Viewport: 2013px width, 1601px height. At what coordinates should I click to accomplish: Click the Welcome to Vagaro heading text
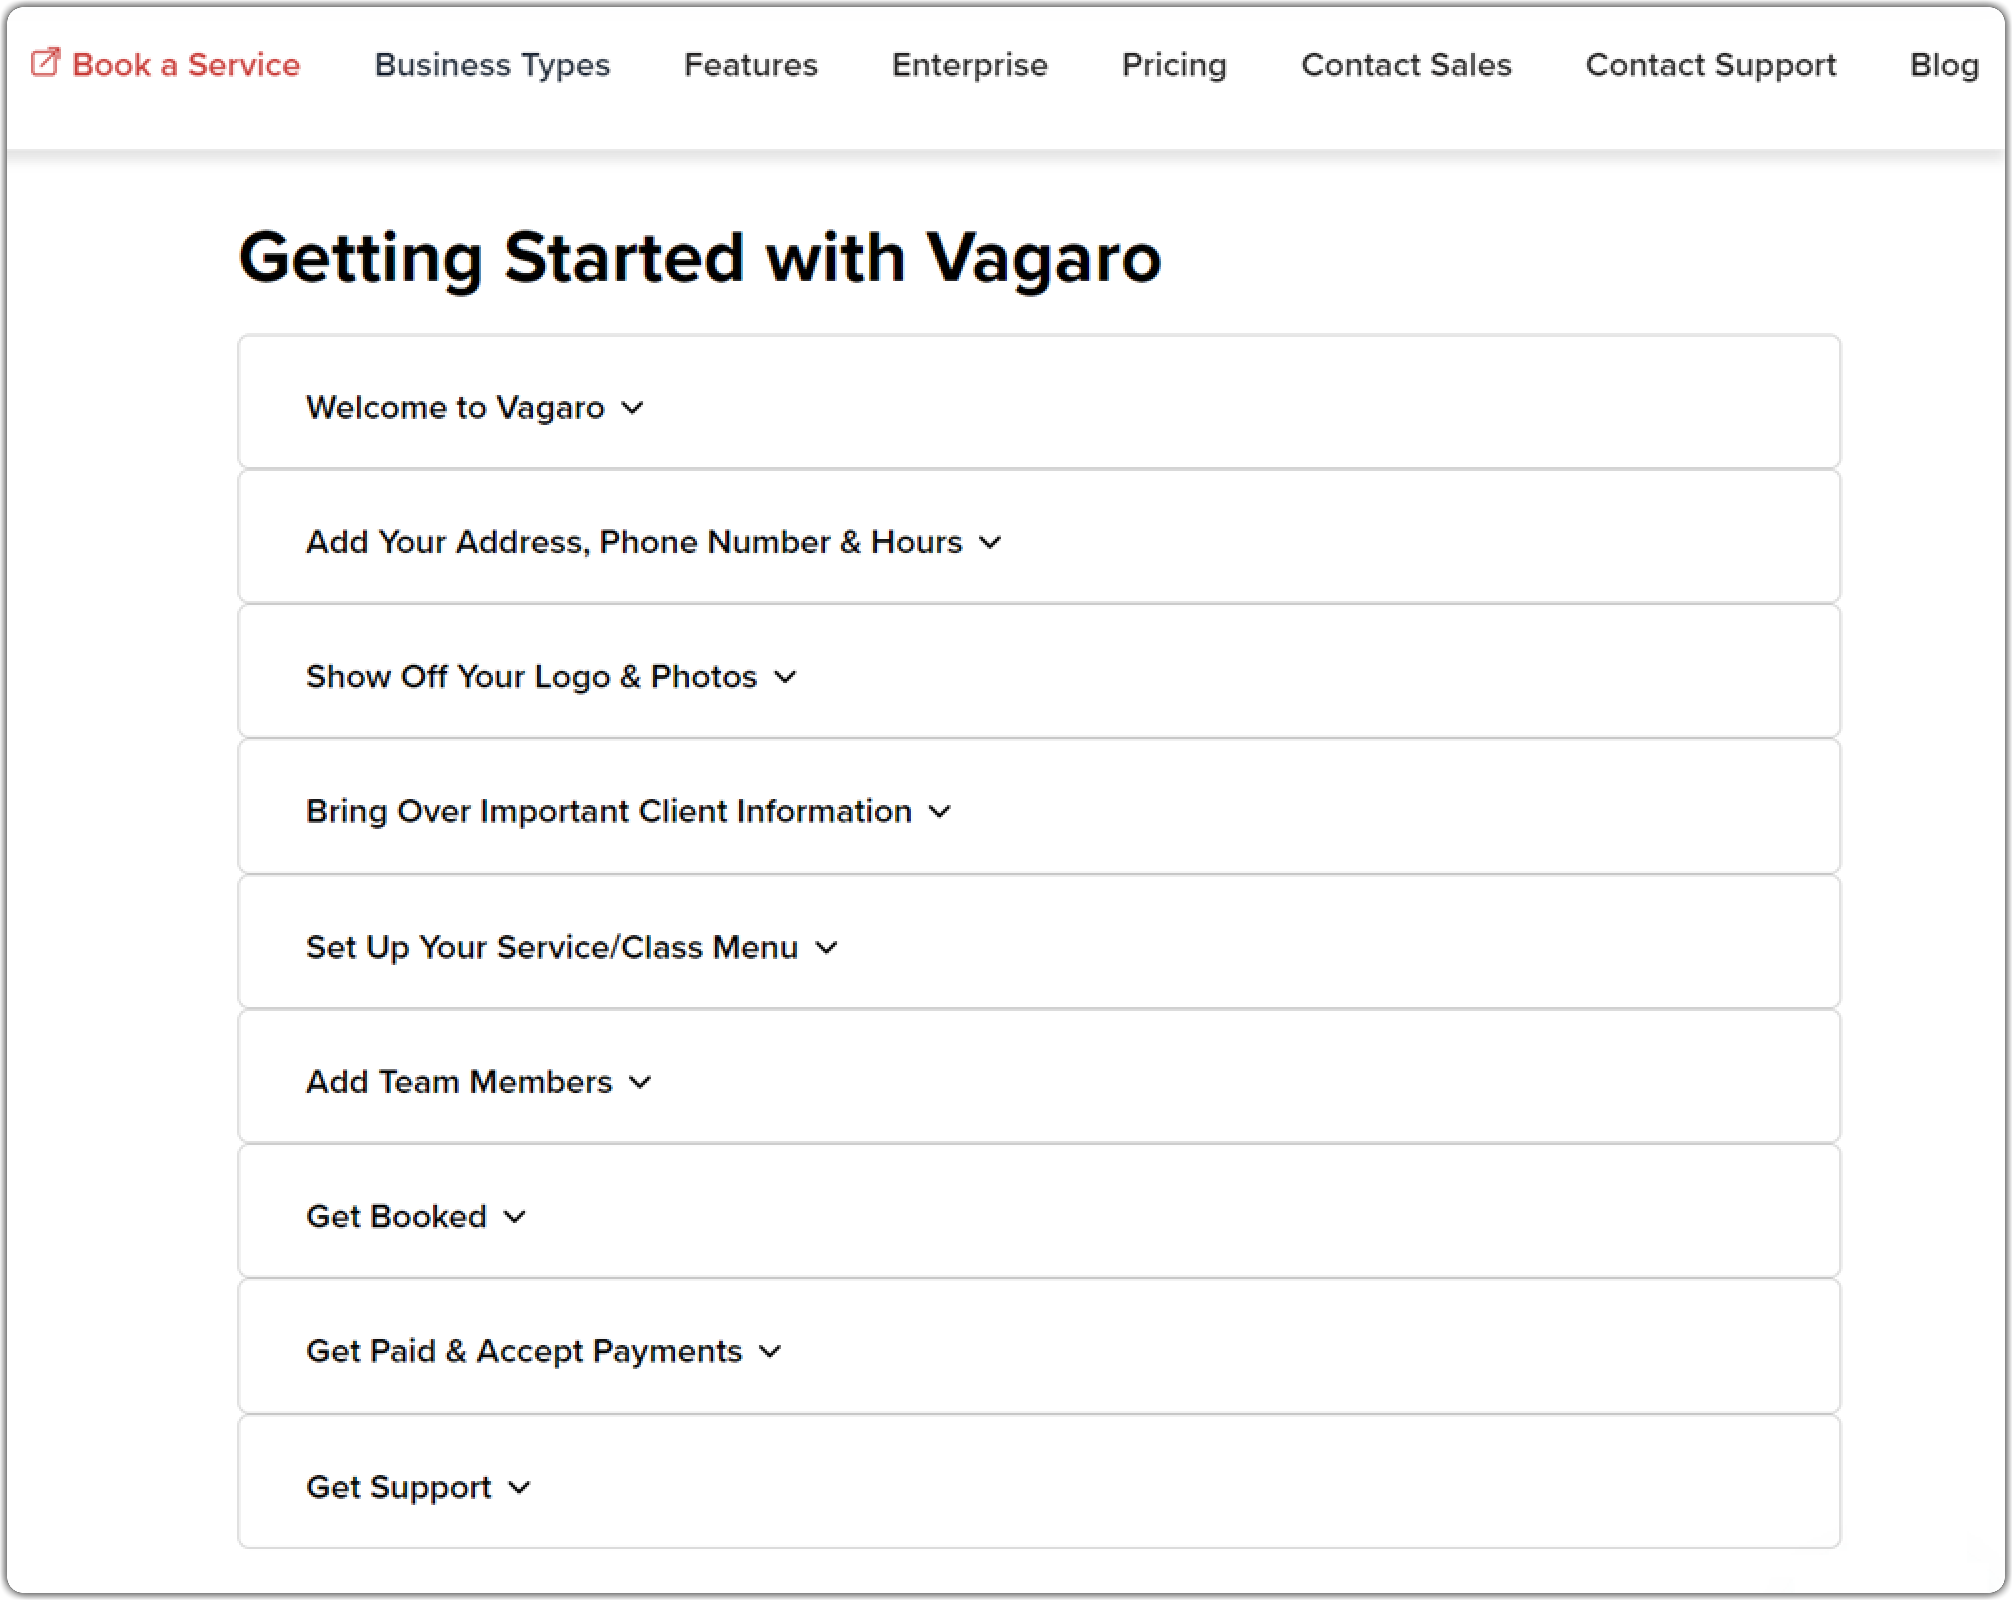point(455,408)
